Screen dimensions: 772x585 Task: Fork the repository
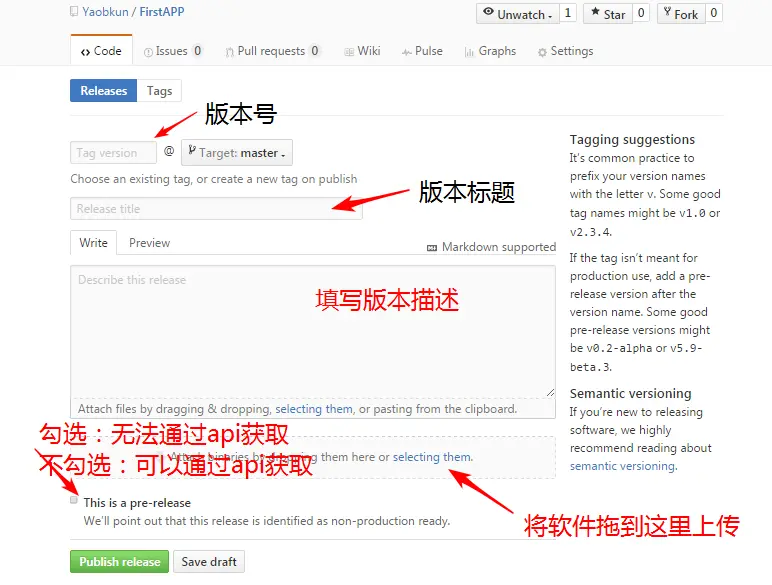(681, 14)
